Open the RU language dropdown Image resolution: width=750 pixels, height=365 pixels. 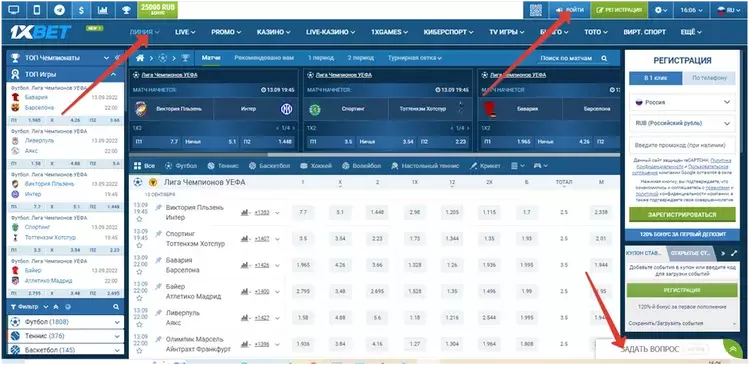728,10
